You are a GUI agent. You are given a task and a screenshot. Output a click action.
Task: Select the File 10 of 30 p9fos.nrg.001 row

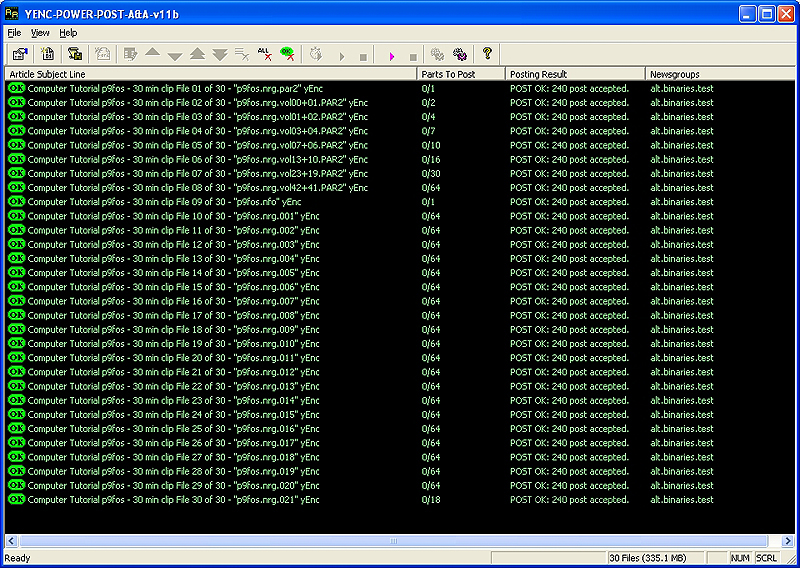coord(400,216)
